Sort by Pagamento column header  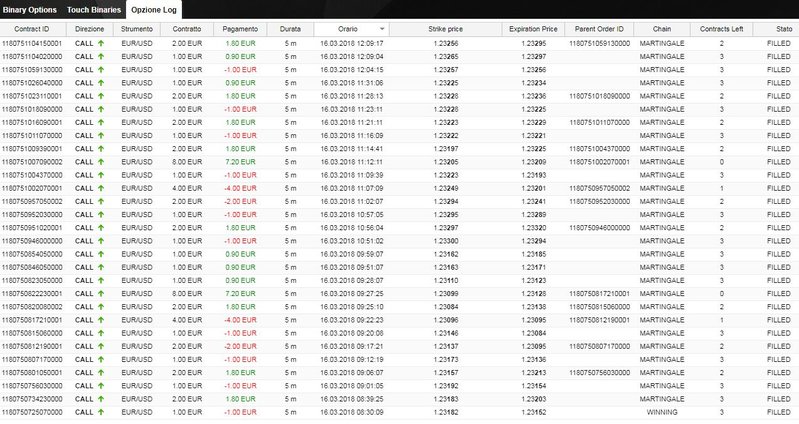point(240,29)
